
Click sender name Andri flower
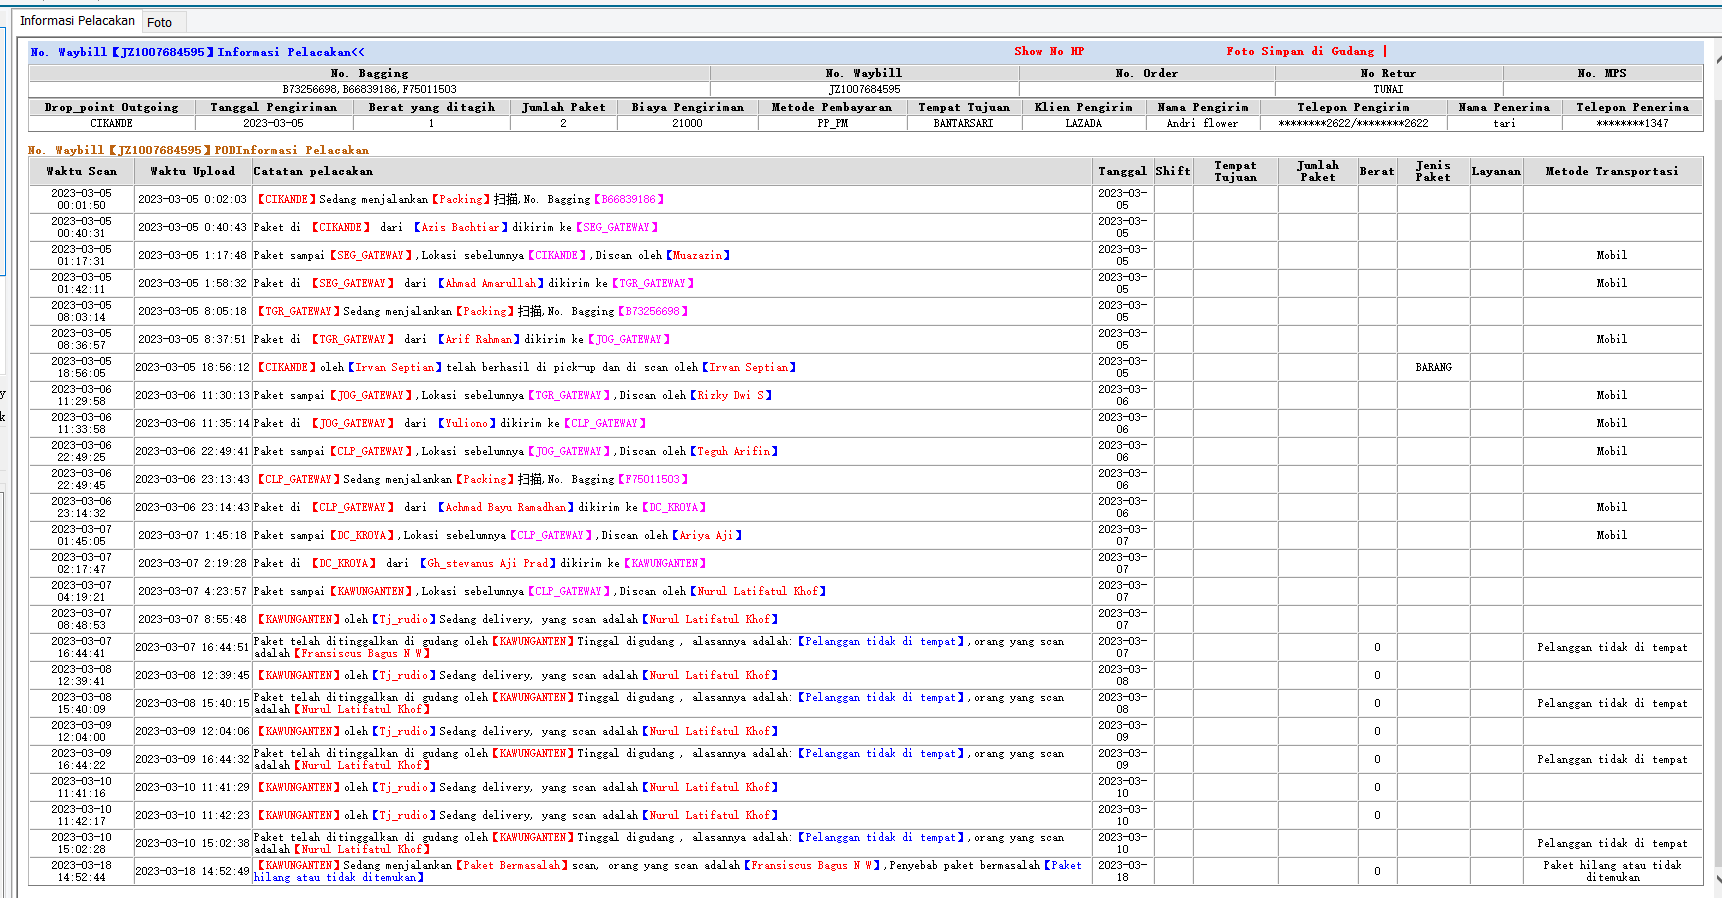(1202, 123)
